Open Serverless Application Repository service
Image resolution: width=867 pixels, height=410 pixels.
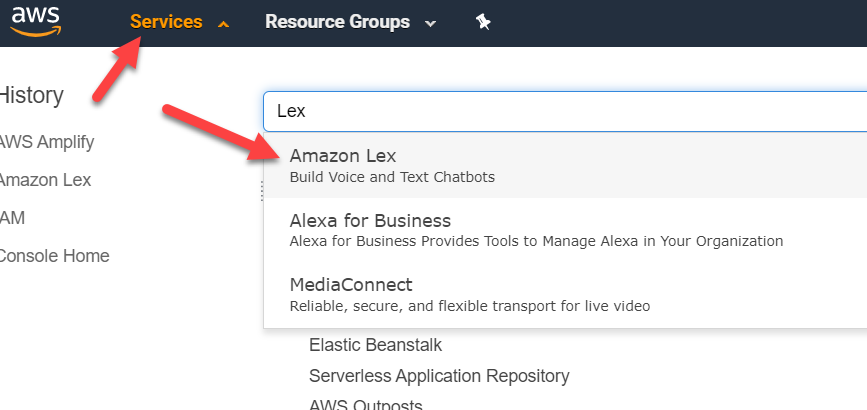click(439, 376)
